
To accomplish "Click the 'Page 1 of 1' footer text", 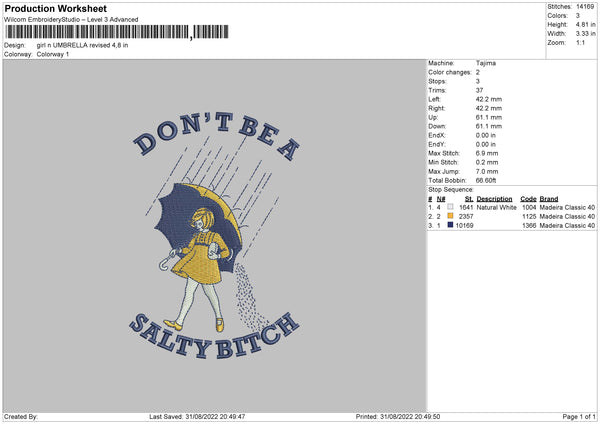I will pos(579,416).
